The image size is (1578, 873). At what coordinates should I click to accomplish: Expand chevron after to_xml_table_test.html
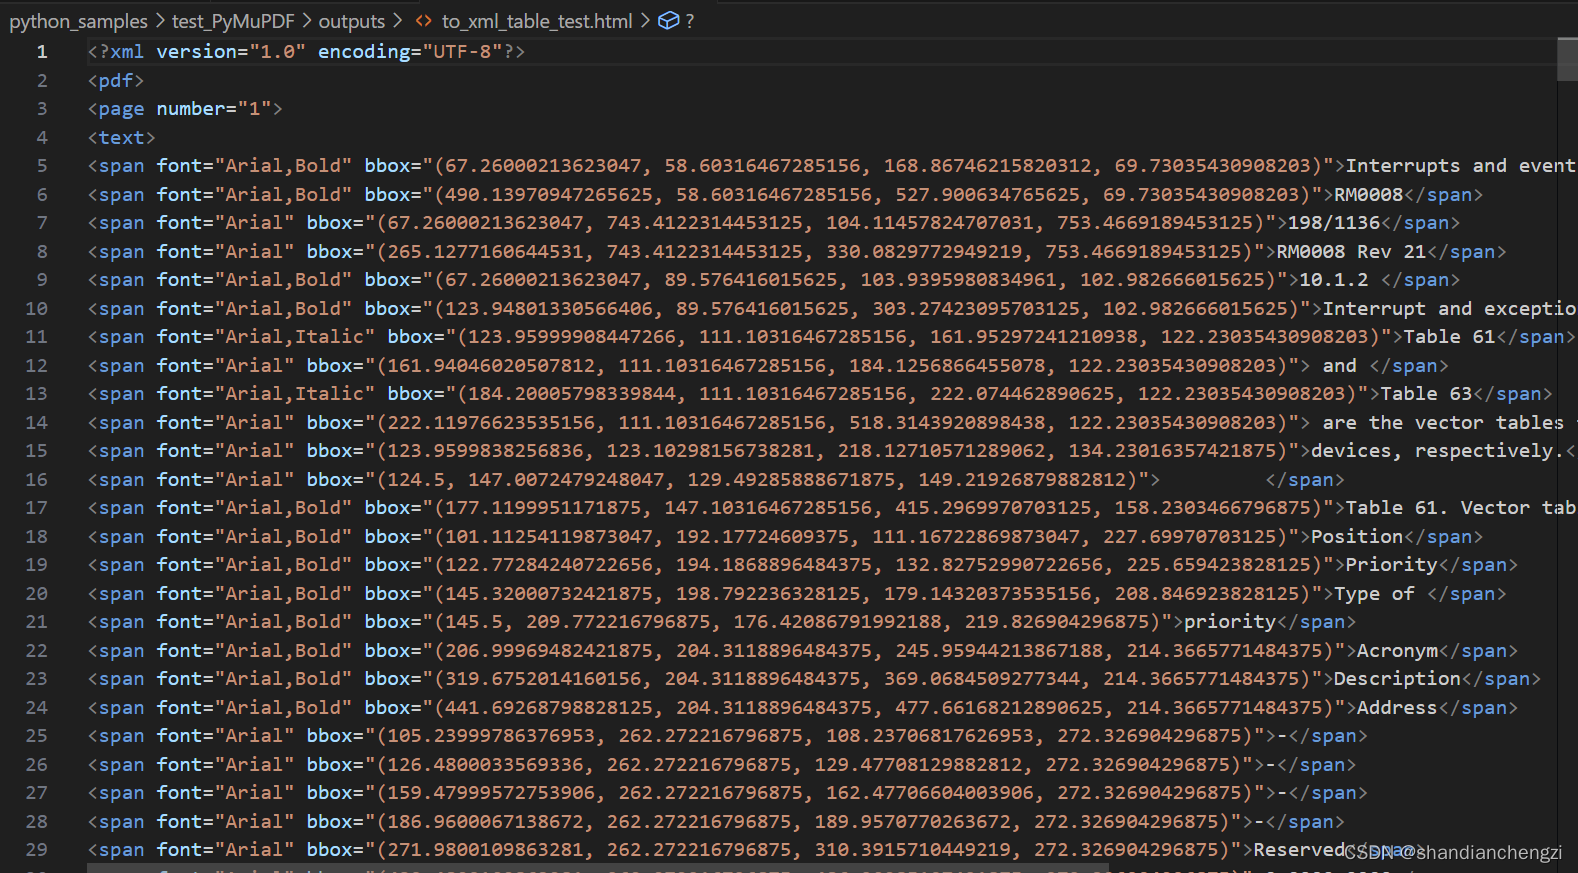tap(645, 21)
